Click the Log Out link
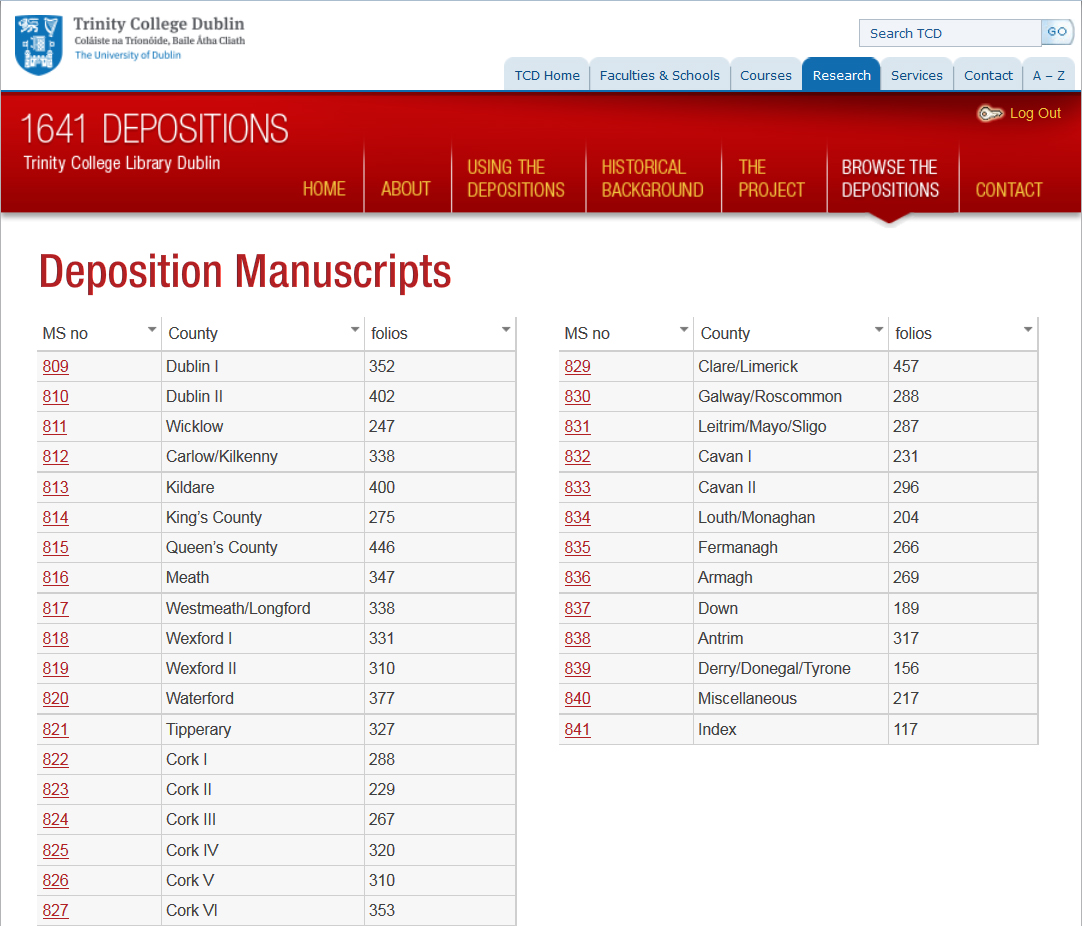The width and height of the screenshot is (1082, 926). coord(1035,113)
